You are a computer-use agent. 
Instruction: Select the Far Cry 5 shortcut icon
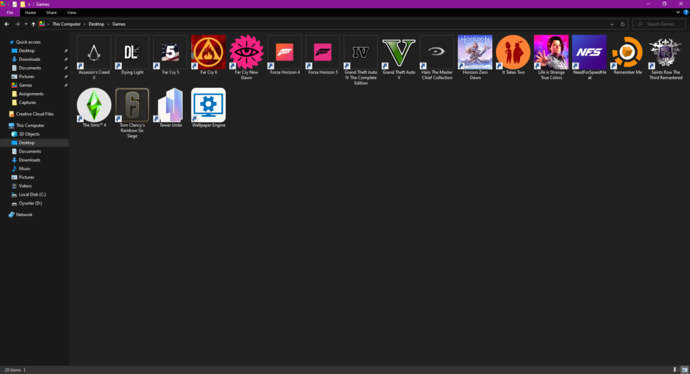(170, 52)
